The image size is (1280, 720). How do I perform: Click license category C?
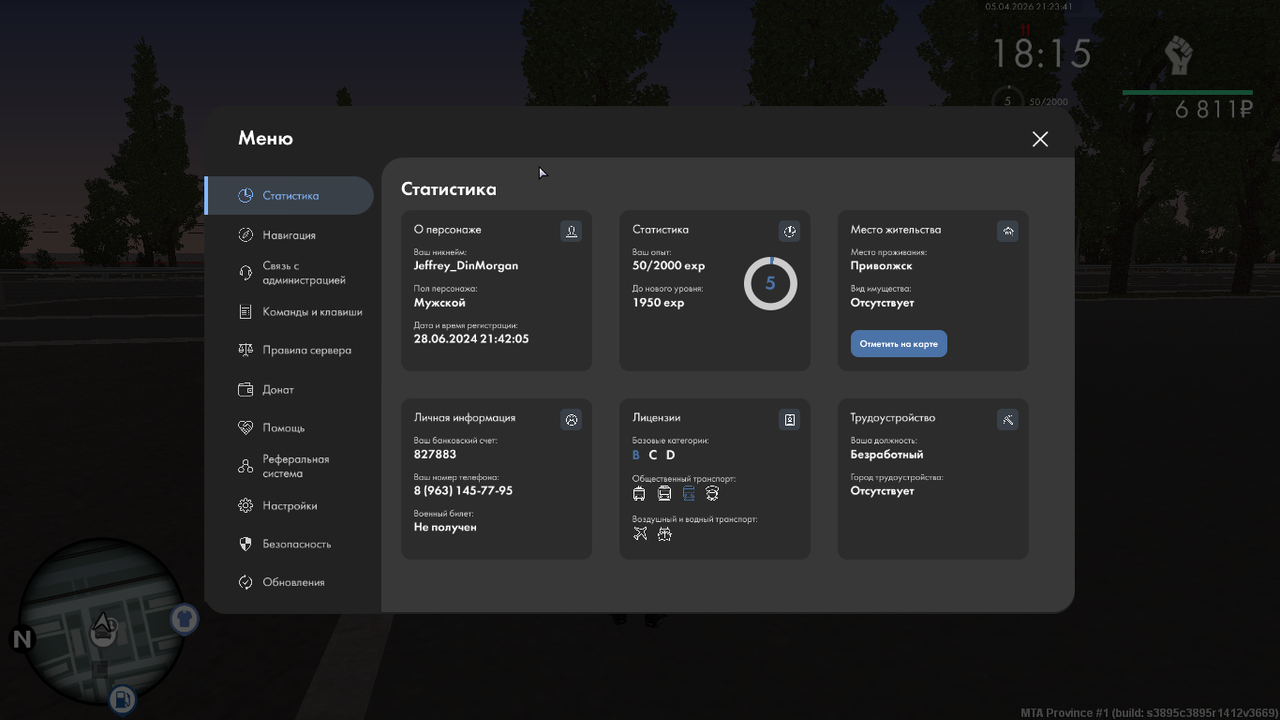653,455
